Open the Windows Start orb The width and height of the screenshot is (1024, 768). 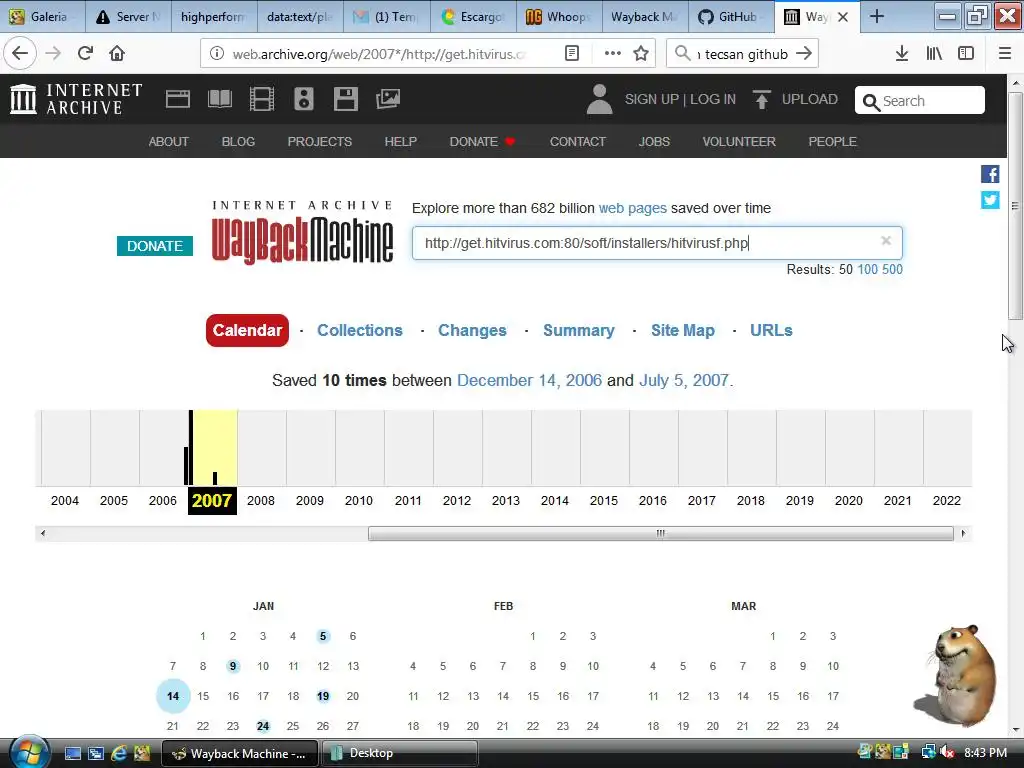[x=29, y=752]
